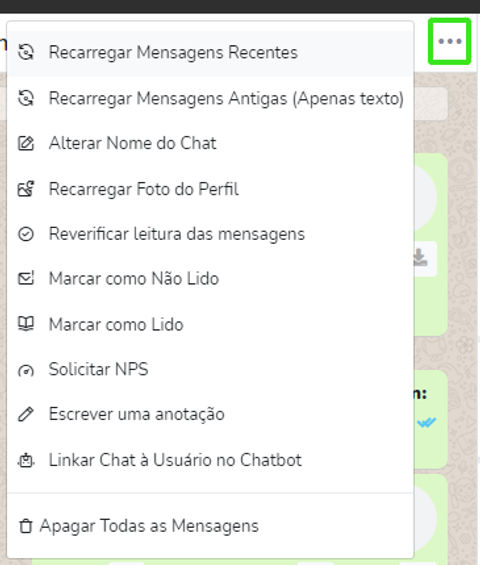Select Apagar Todas as Mensagens
The width and height of the screenshot is (480, 565).
(x=210, y=526)
